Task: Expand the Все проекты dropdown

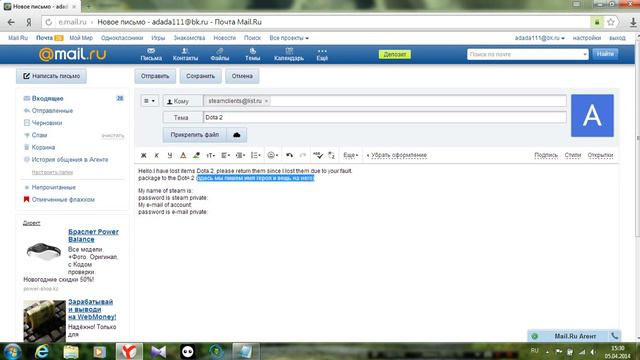Action: click(x=289, y=38)
